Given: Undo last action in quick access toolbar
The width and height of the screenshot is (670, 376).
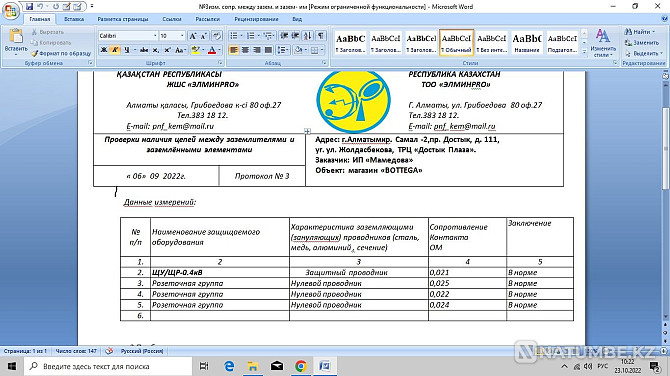Looking at the screenshot, I should (x=40, y=6).
